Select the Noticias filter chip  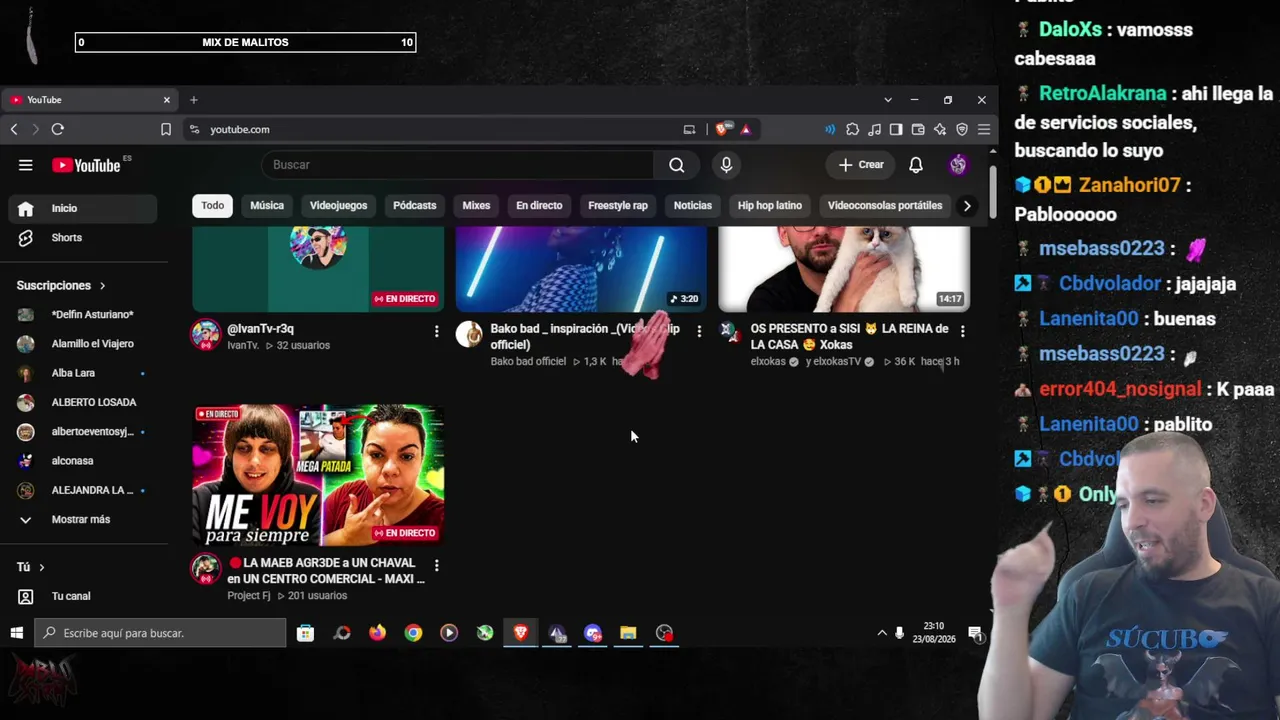click(x=693, y=206)
